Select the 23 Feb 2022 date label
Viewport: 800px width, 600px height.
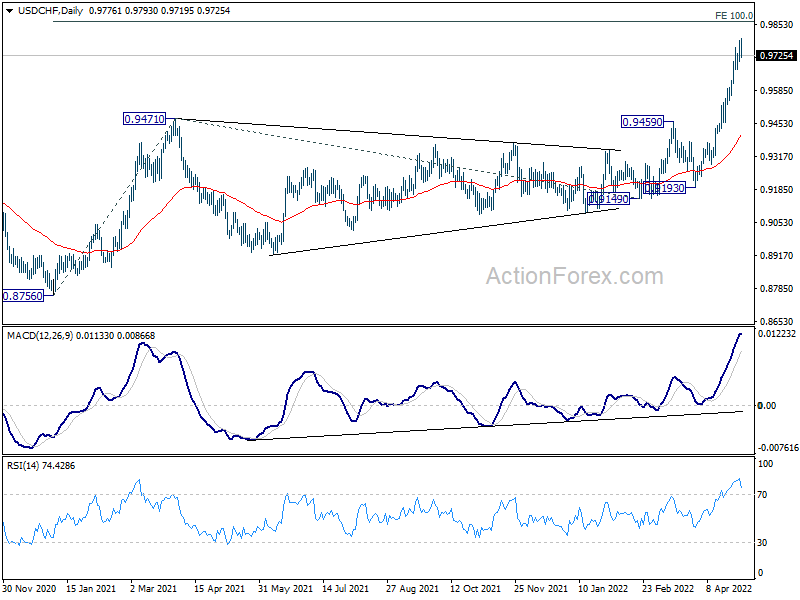coord(668,588)
